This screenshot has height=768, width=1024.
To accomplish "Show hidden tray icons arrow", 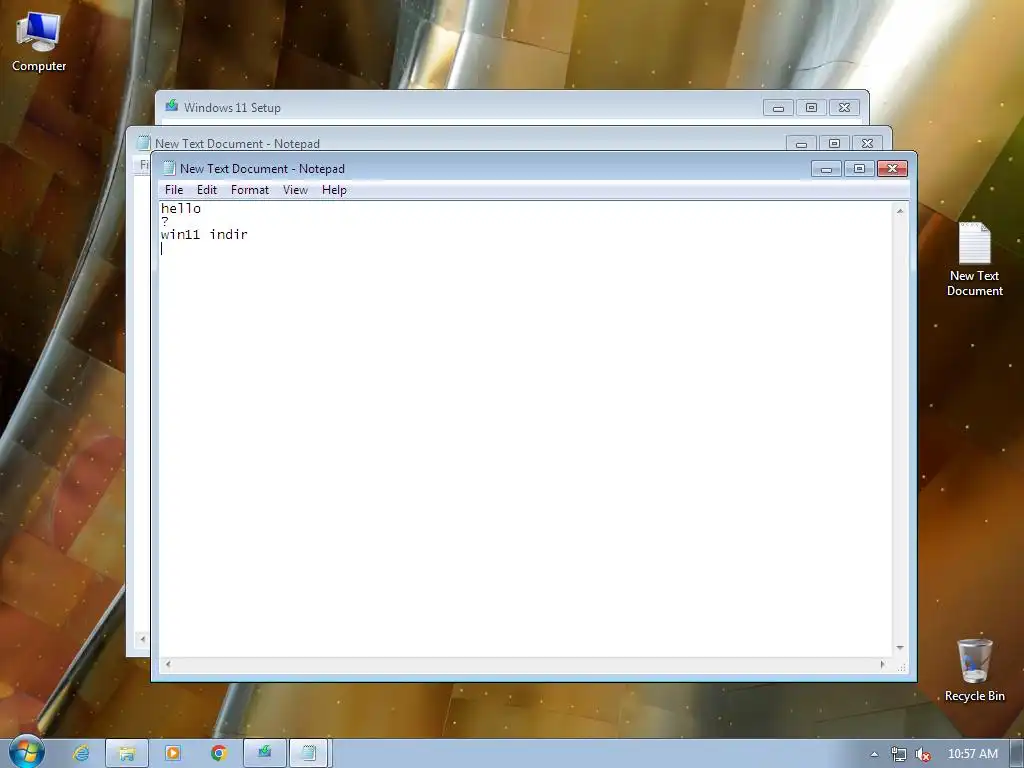I will click(874, 754).
